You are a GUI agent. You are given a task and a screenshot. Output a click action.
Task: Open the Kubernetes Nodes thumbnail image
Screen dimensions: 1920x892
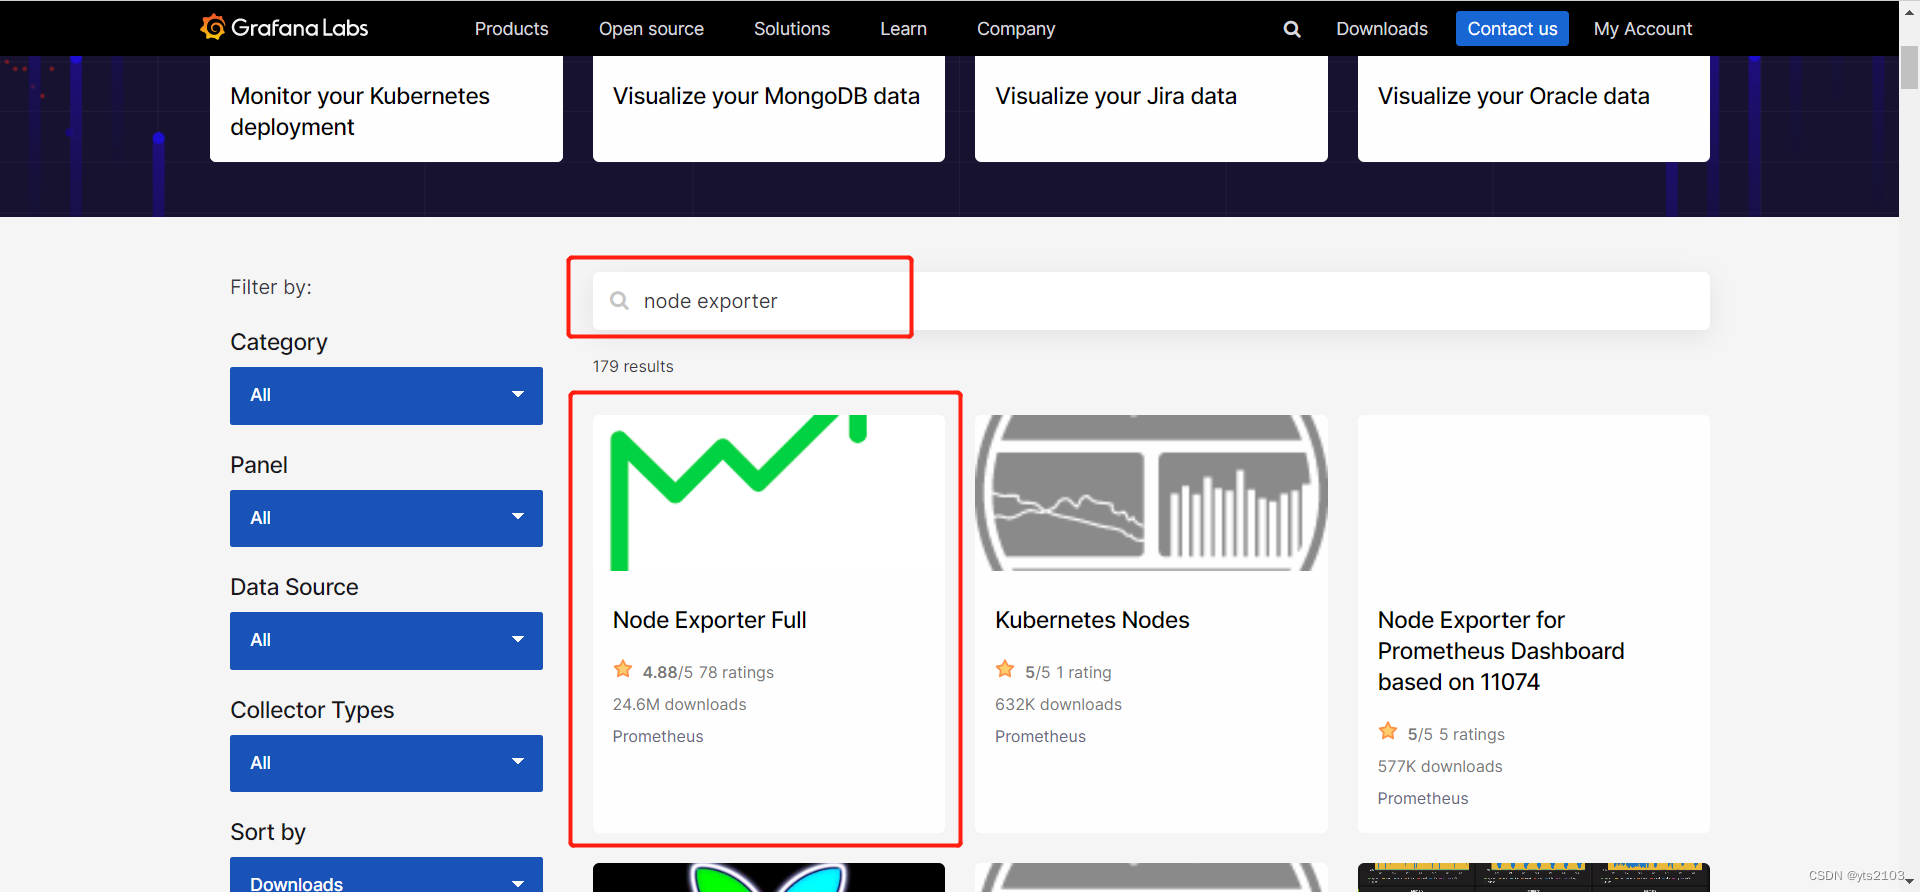(1151, 493)
